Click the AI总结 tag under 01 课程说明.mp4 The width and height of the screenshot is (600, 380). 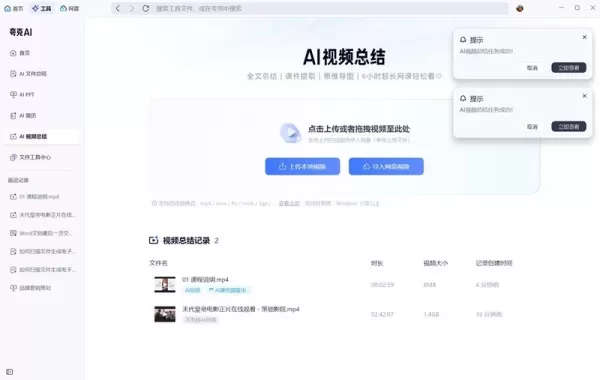tap(192, 290)
